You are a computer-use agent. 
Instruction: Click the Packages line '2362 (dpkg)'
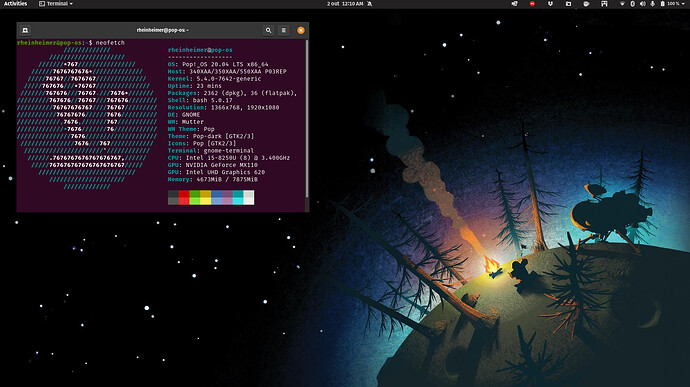pos(232,93)
